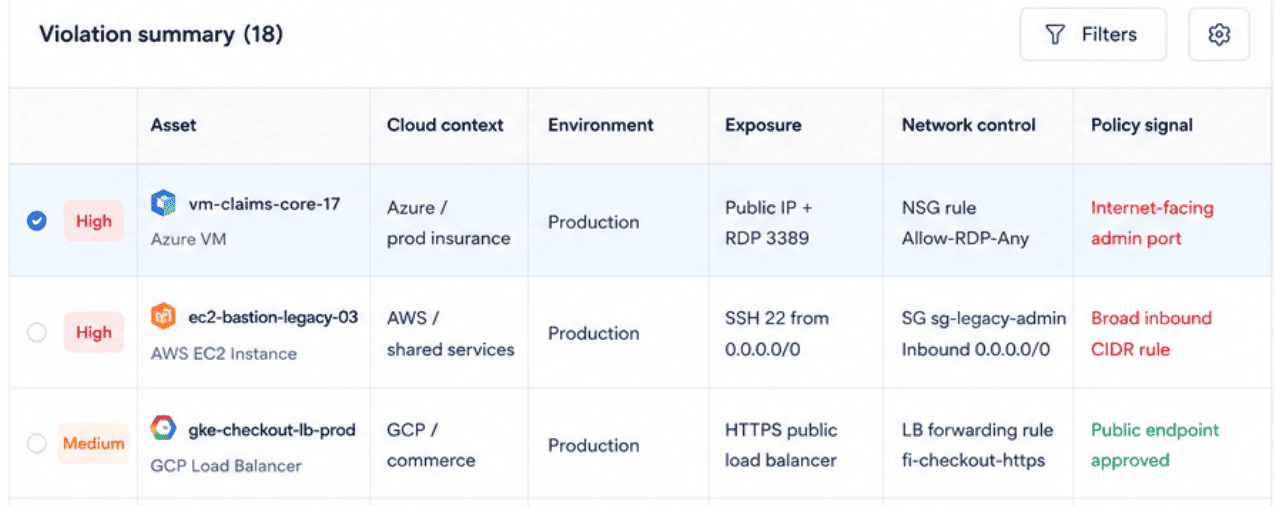Click the Azure VM subtitle text
The height and width of the screenshot is (506, 1276).
tap(188, 240)
